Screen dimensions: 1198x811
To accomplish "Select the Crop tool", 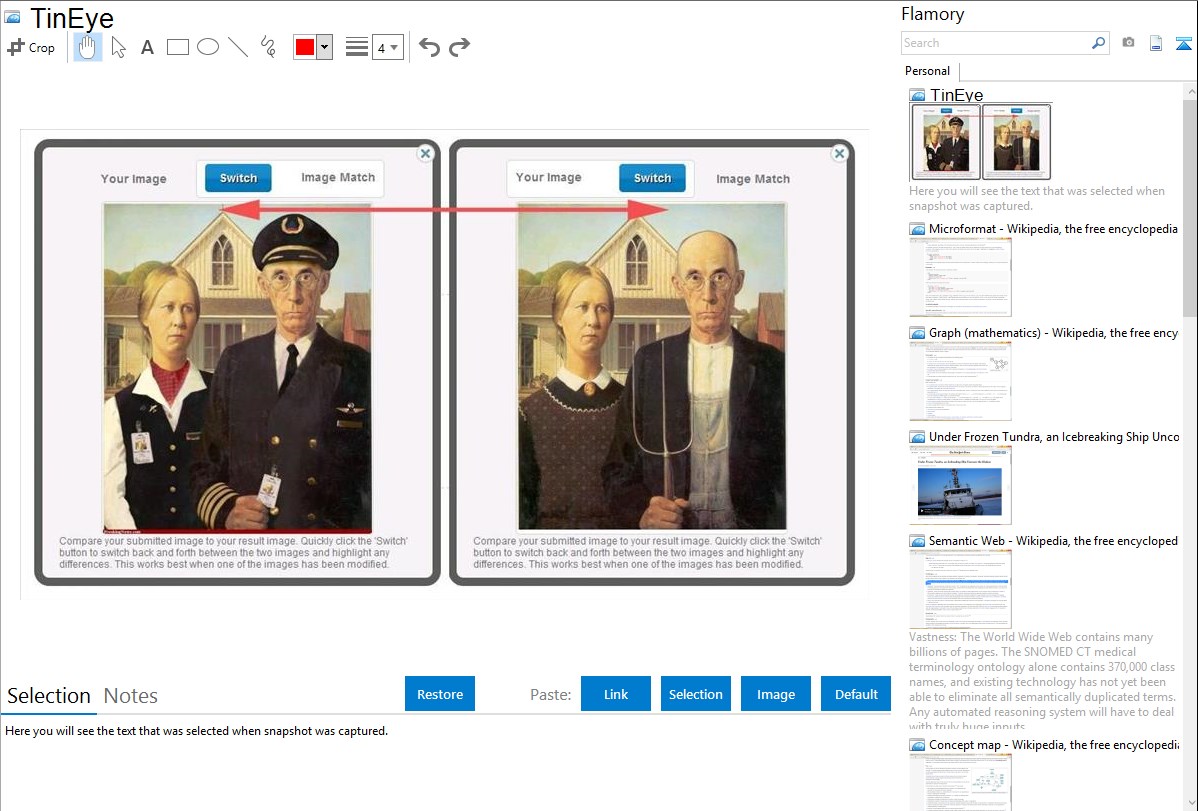I will [x=31, y=47].
